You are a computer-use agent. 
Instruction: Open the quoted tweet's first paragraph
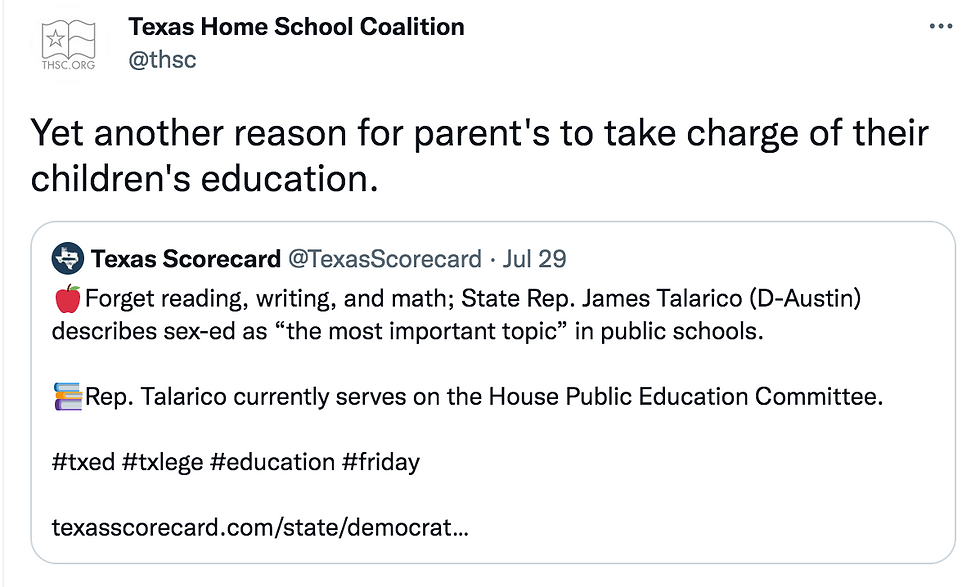(x=456, y=314)
